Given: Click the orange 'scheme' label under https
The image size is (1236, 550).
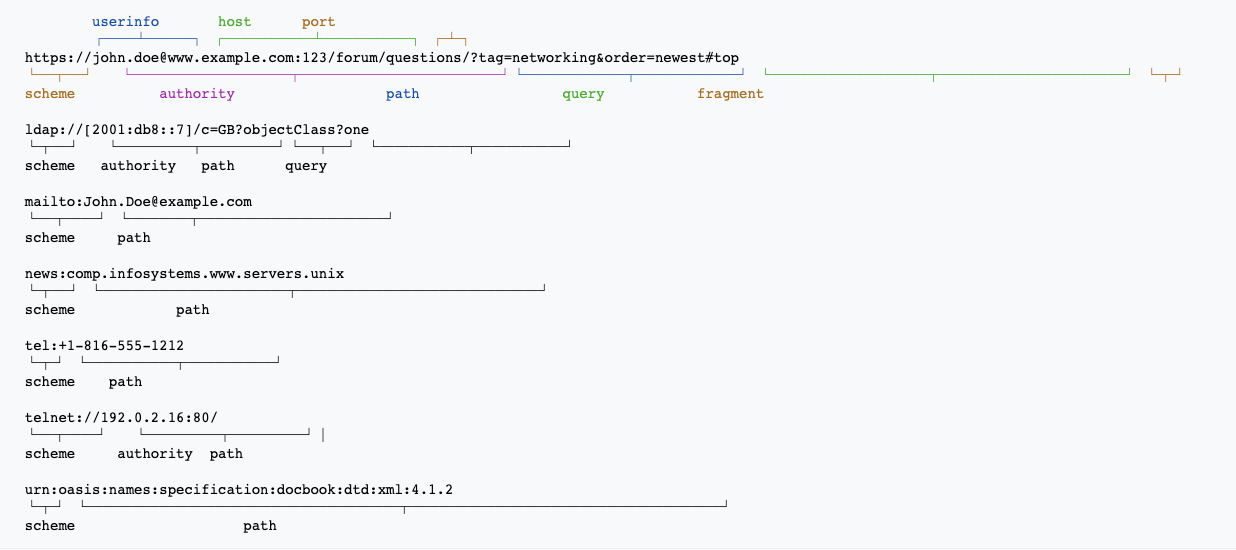Looking at the screenshot, I should [x=50, y=94].
